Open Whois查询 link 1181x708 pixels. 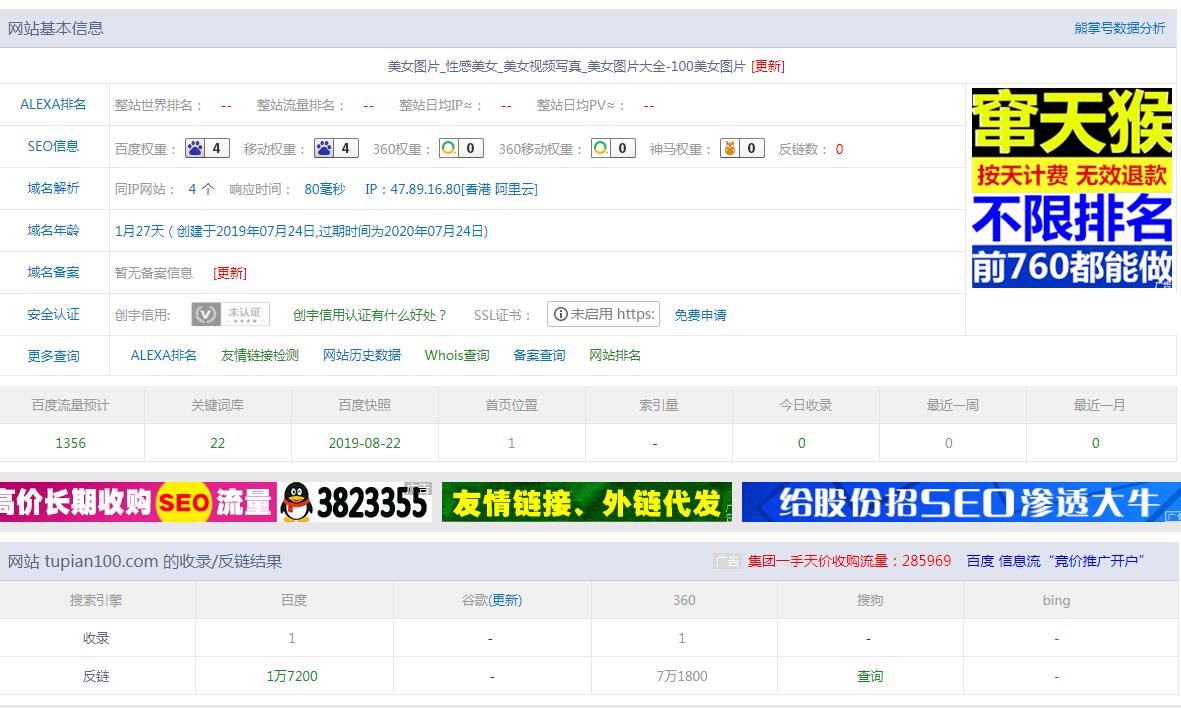pos(456,355)
